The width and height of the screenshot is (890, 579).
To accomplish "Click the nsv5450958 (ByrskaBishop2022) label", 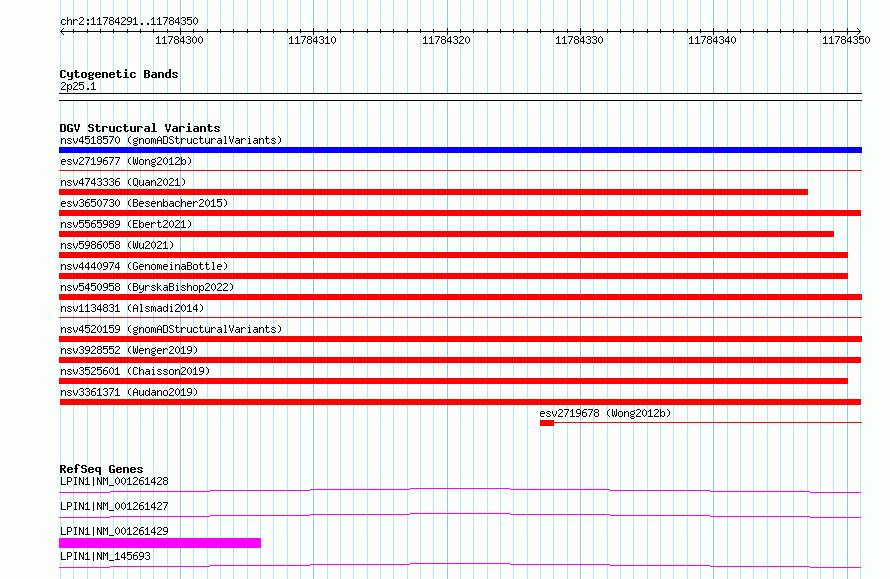I will click(x=147, y=287).
